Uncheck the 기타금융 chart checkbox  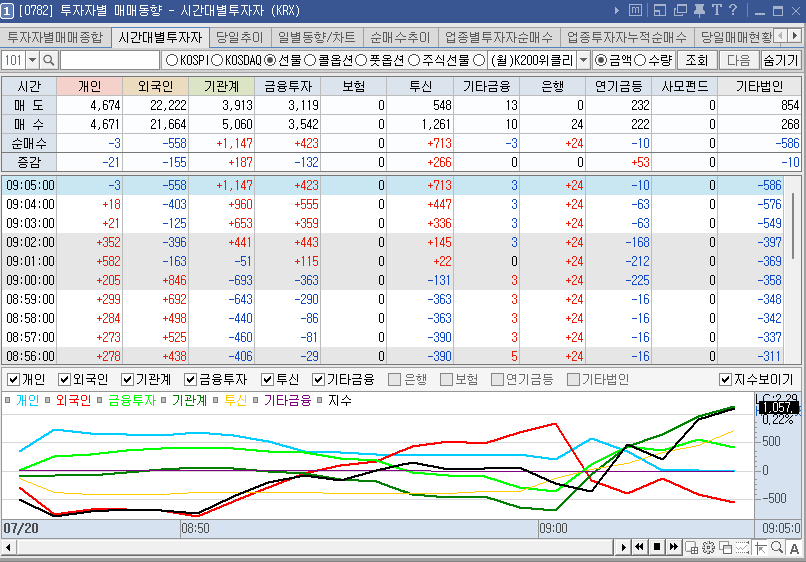318,379
